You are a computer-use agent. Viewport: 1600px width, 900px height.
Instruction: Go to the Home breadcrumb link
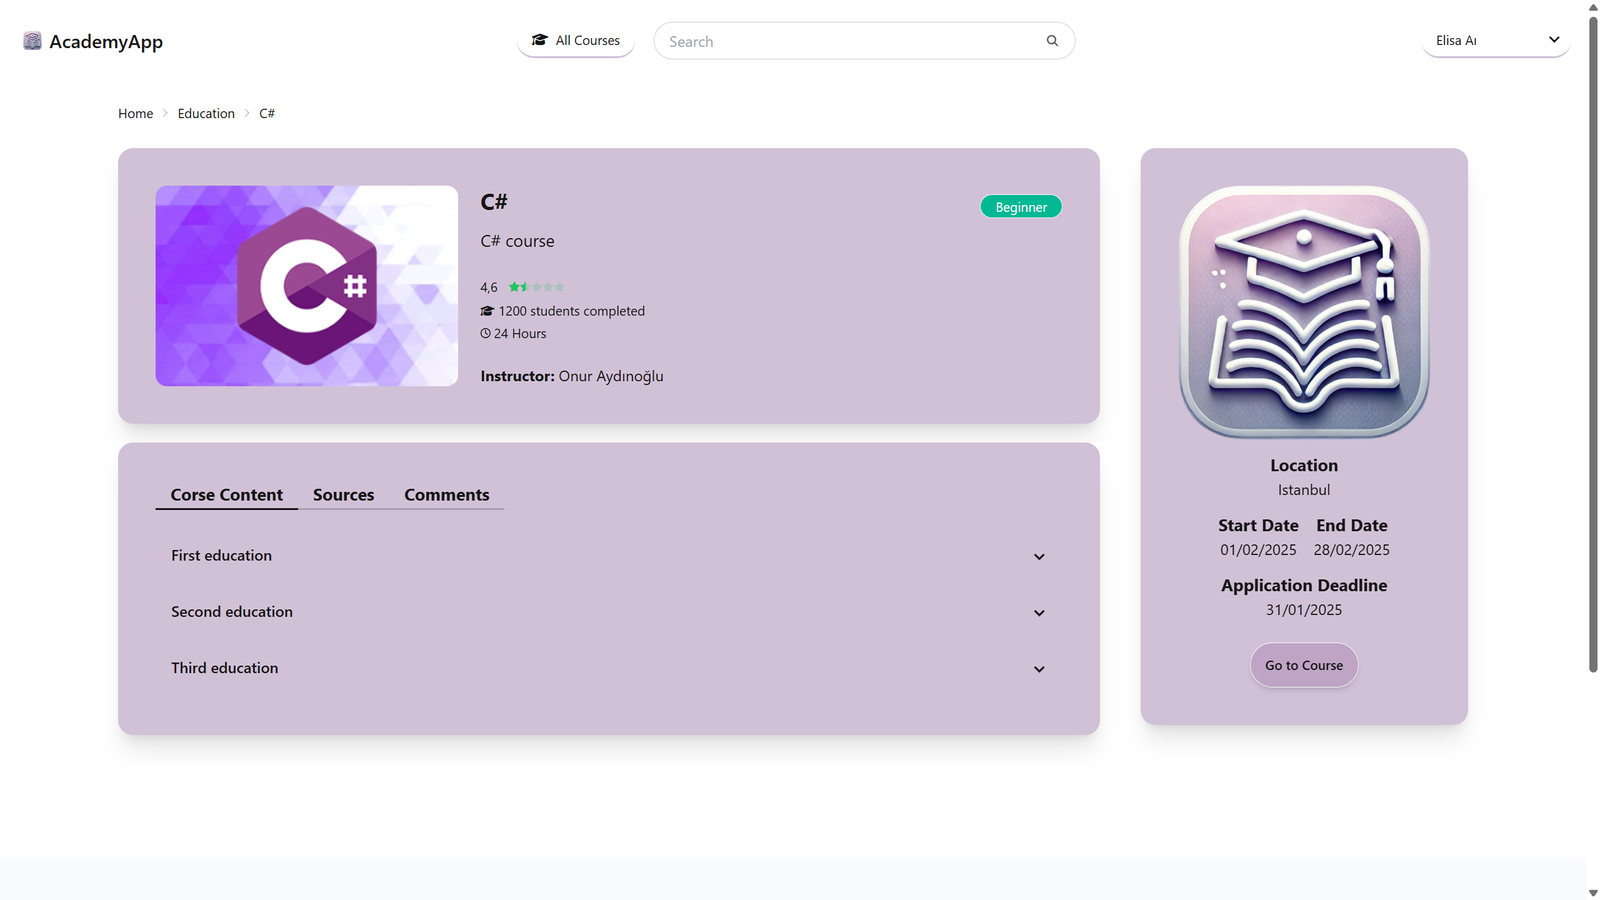[135, 114]
